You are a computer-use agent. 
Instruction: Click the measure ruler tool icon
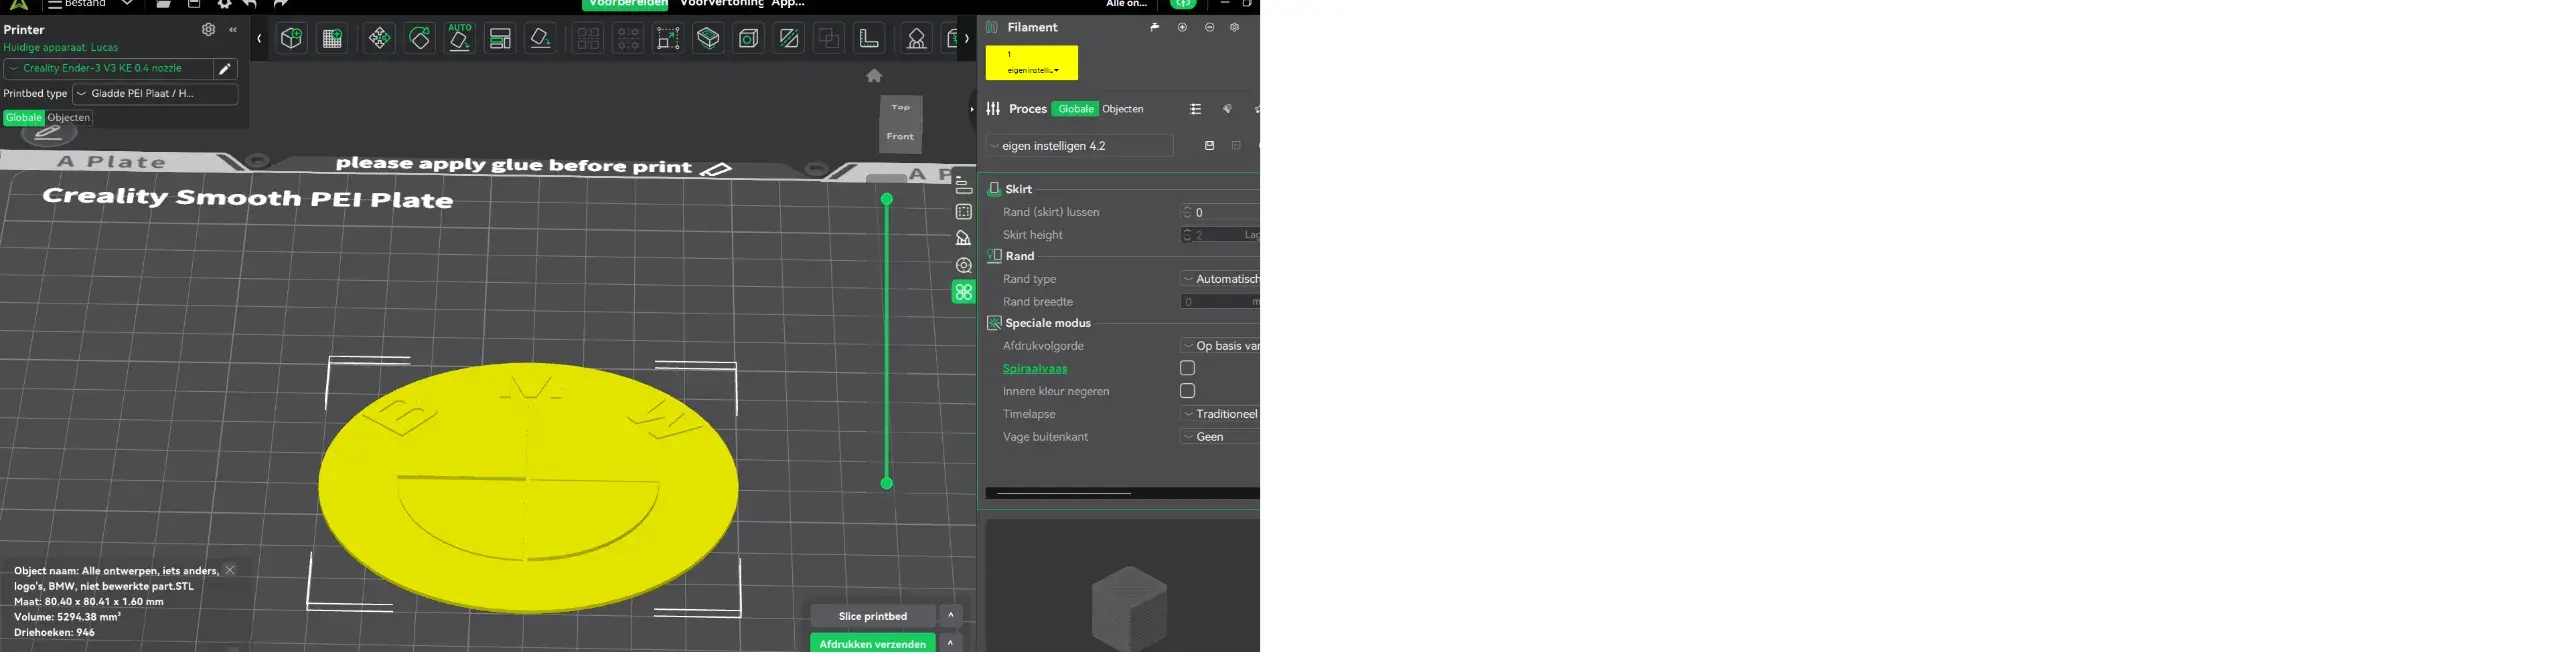pos(869,39)
